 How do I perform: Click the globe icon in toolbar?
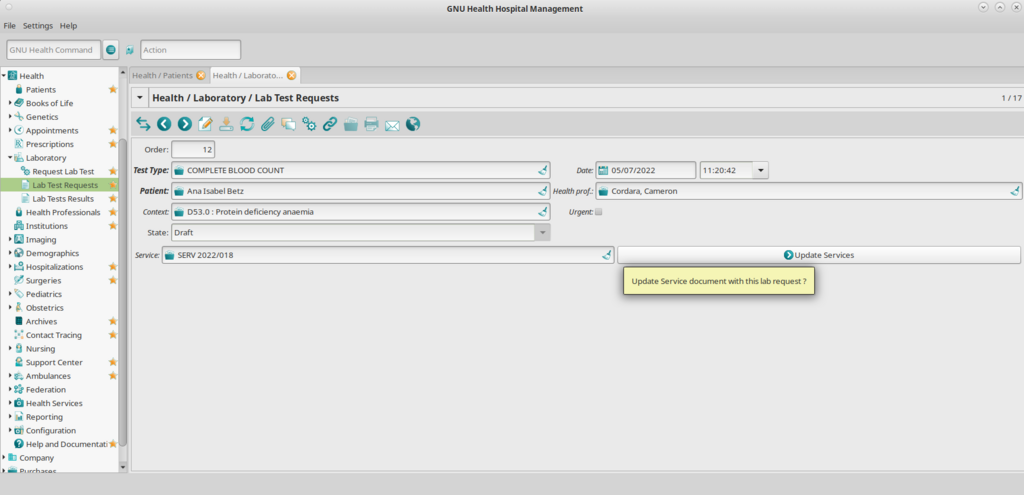coord(413,124)
